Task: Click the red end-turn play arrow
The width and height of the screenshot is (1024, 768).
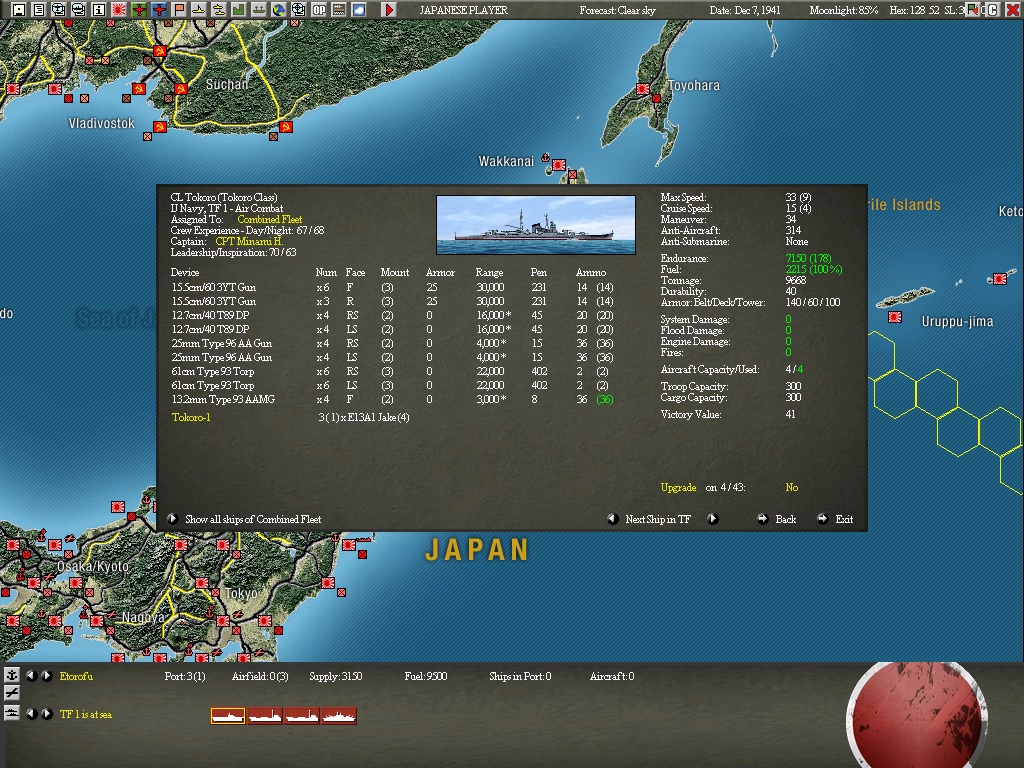Action: point(389,9)
